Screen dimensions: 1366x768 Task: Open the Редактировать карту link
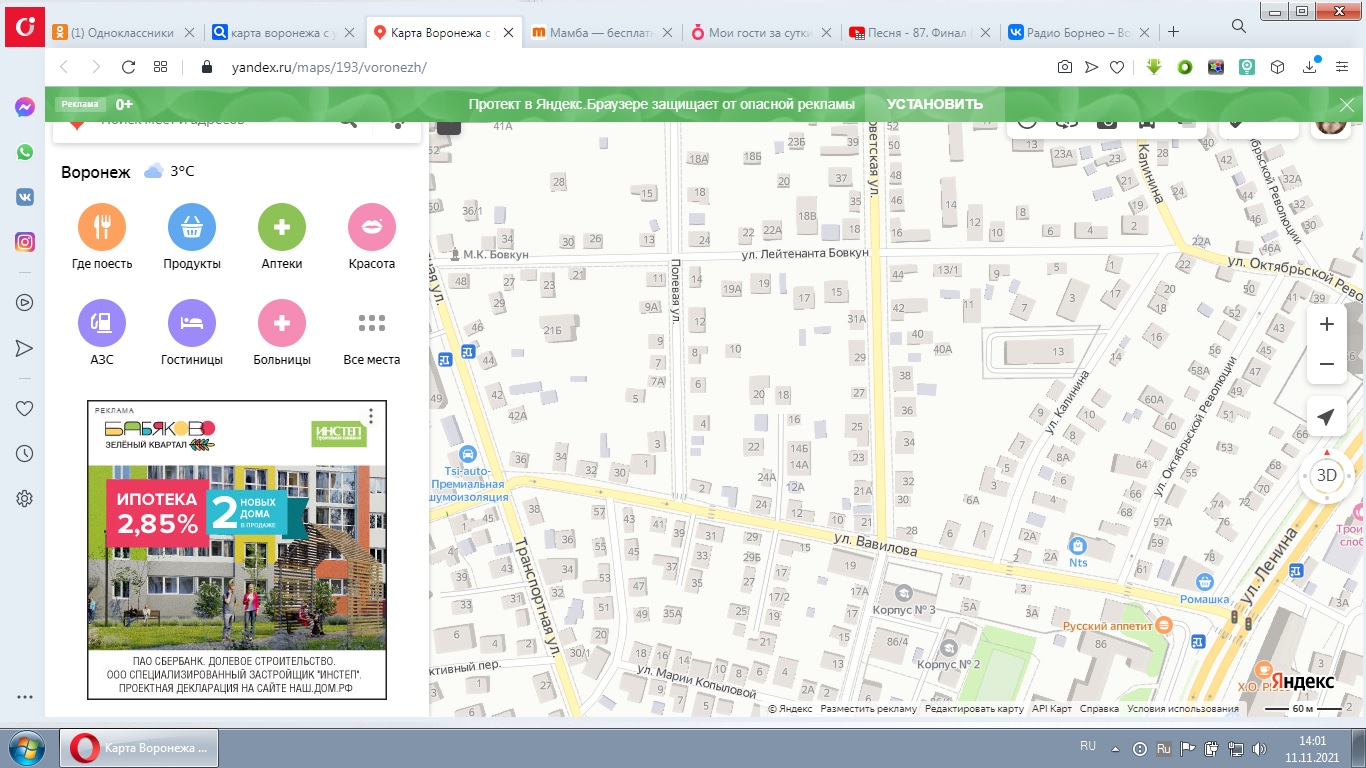pos(974,709)
